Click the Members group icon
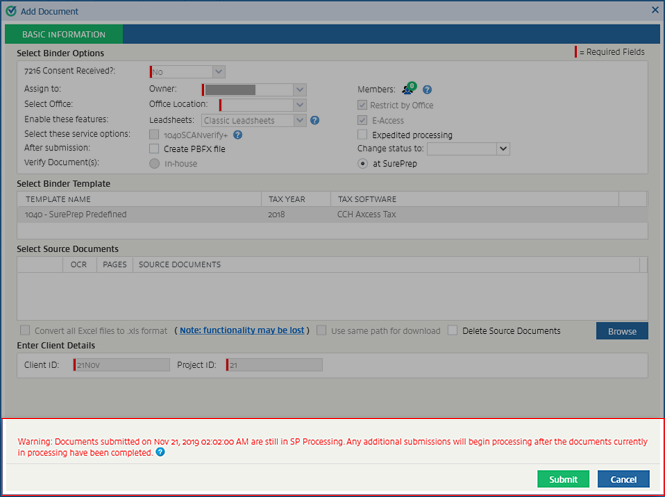 (x=409, y=89)
